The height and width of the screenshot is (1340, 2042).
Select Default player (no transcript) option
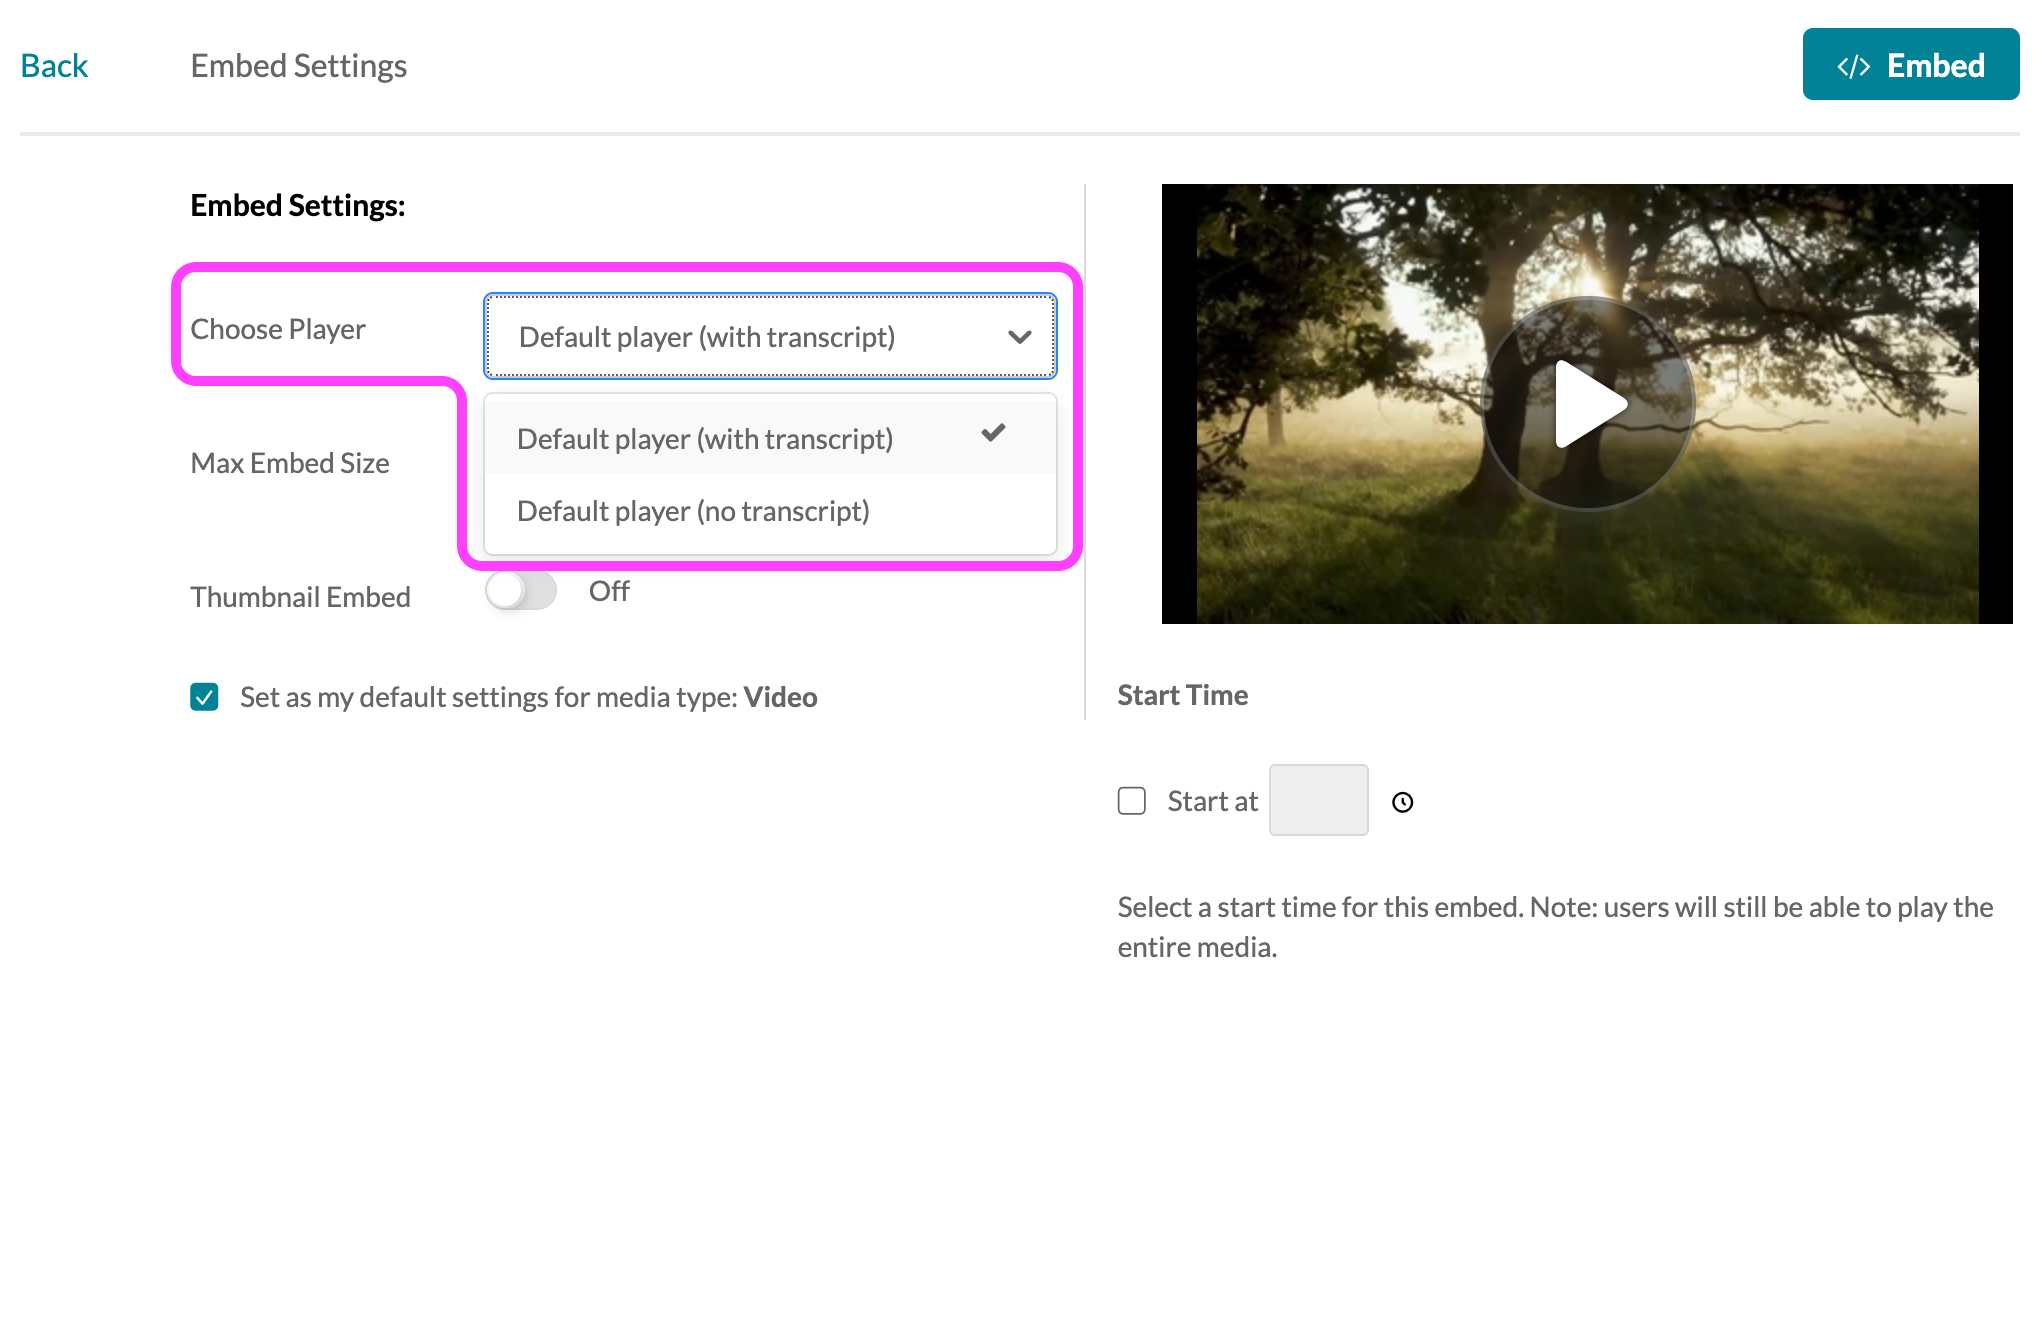click(x=693, y=511)
